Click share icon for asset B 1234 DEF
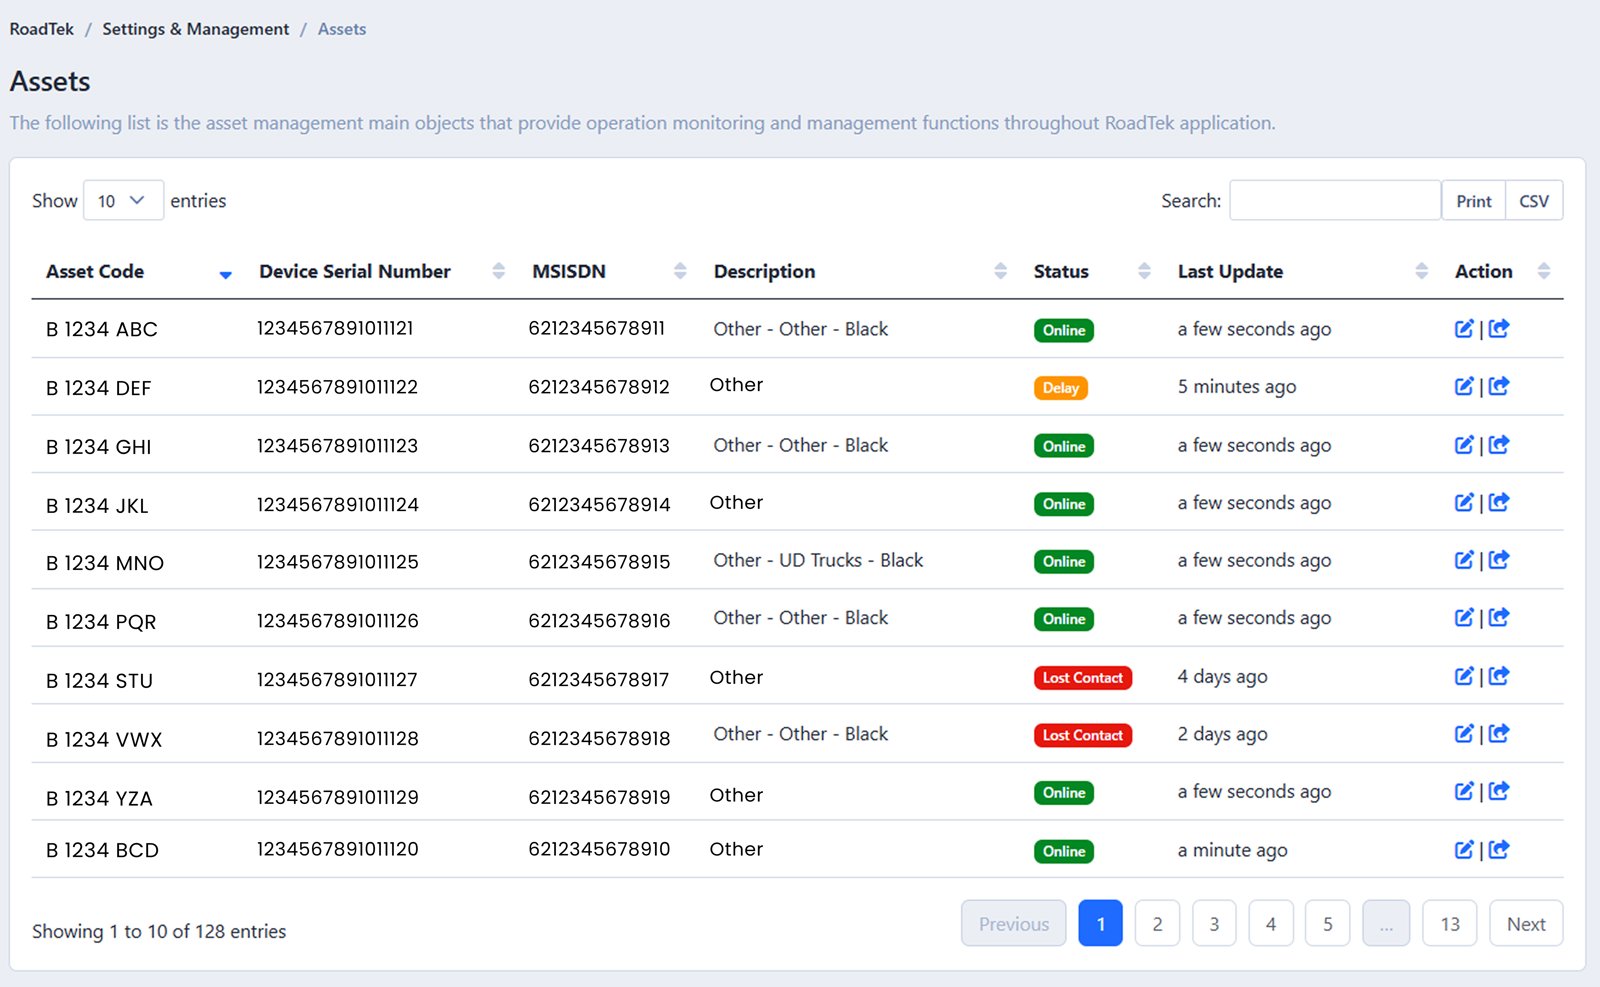 [1499, 386]
